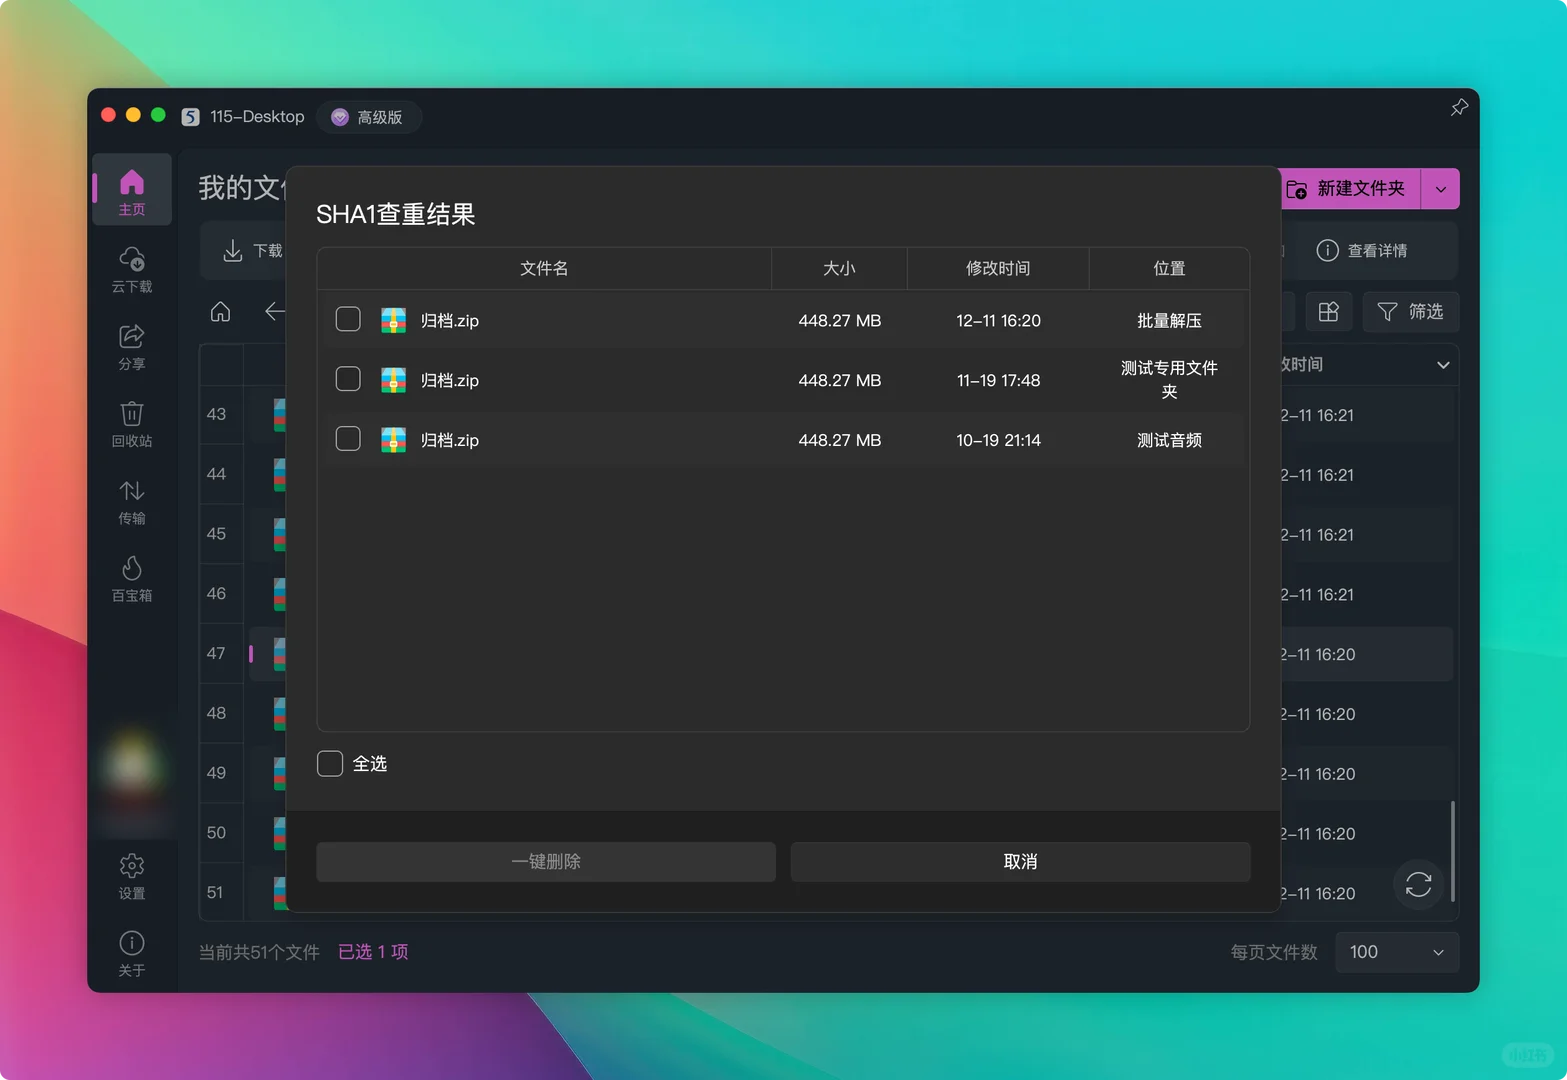1567x1080 pixels.
Task: Refresh the file list with circular arrow icon
Action: [1417, 885]
